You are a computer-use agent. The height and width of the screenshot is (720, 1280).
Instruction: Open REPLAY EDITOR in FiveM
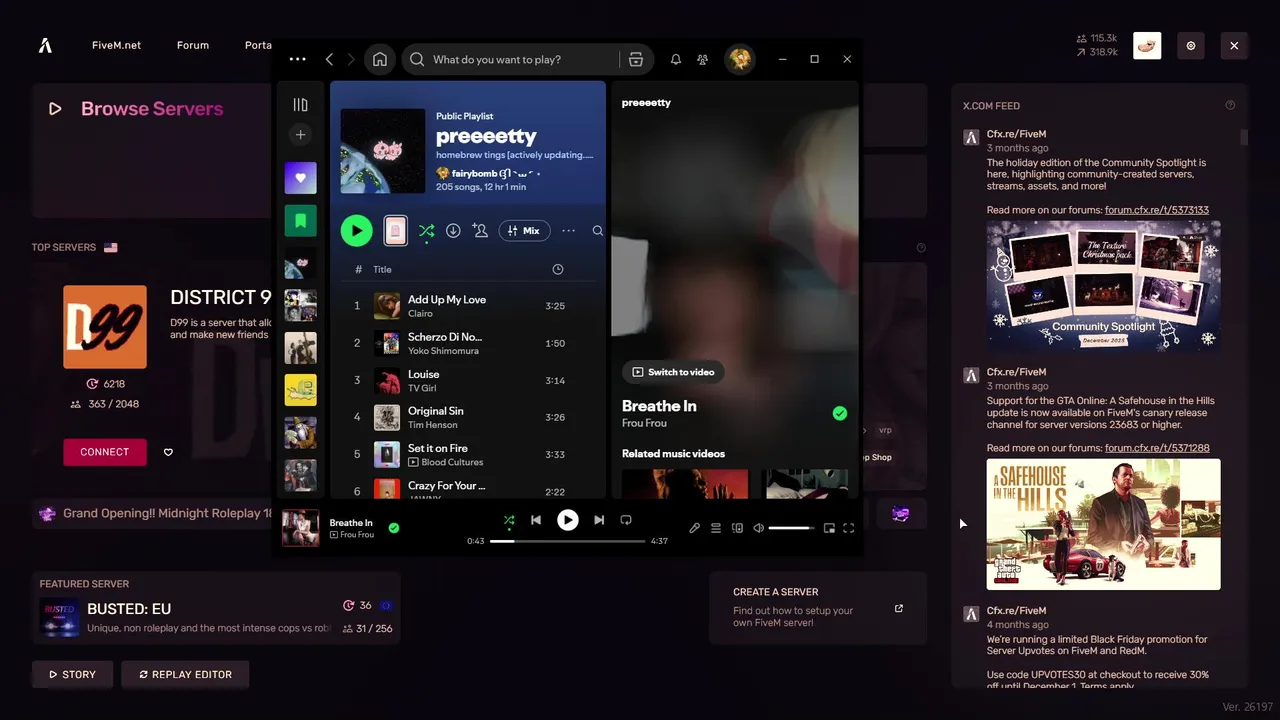click(185, 674)
